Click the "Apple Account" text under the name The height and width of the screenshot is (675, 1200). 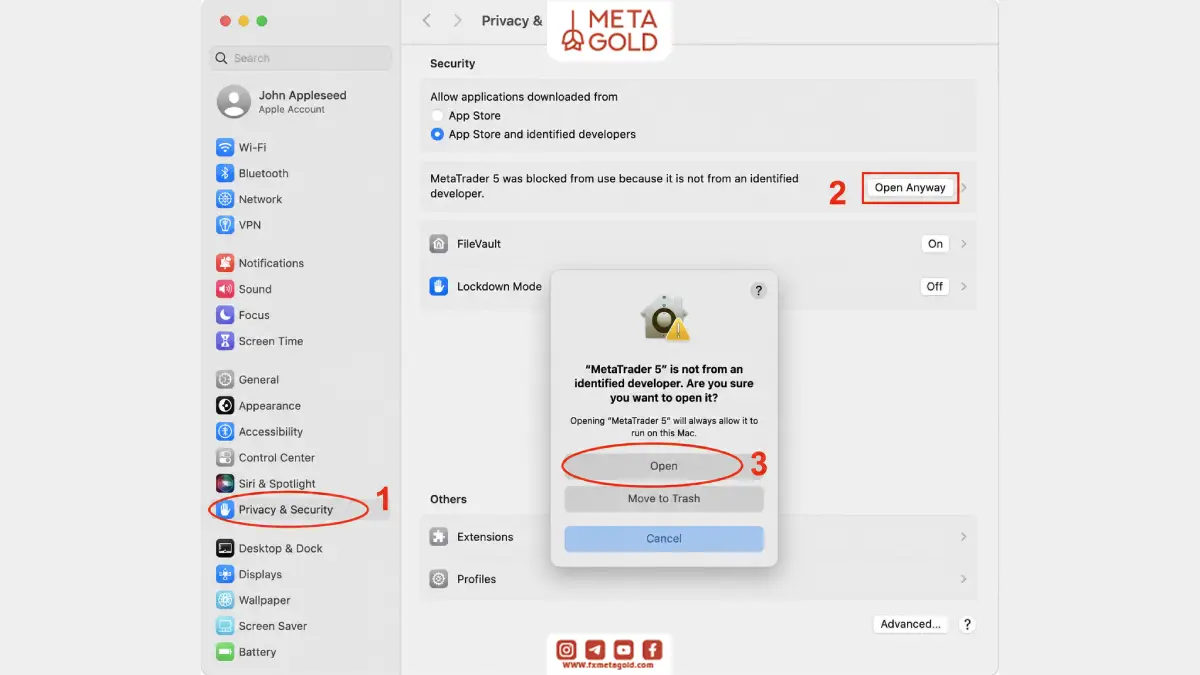pyautogui.click(x=292, y=110)
